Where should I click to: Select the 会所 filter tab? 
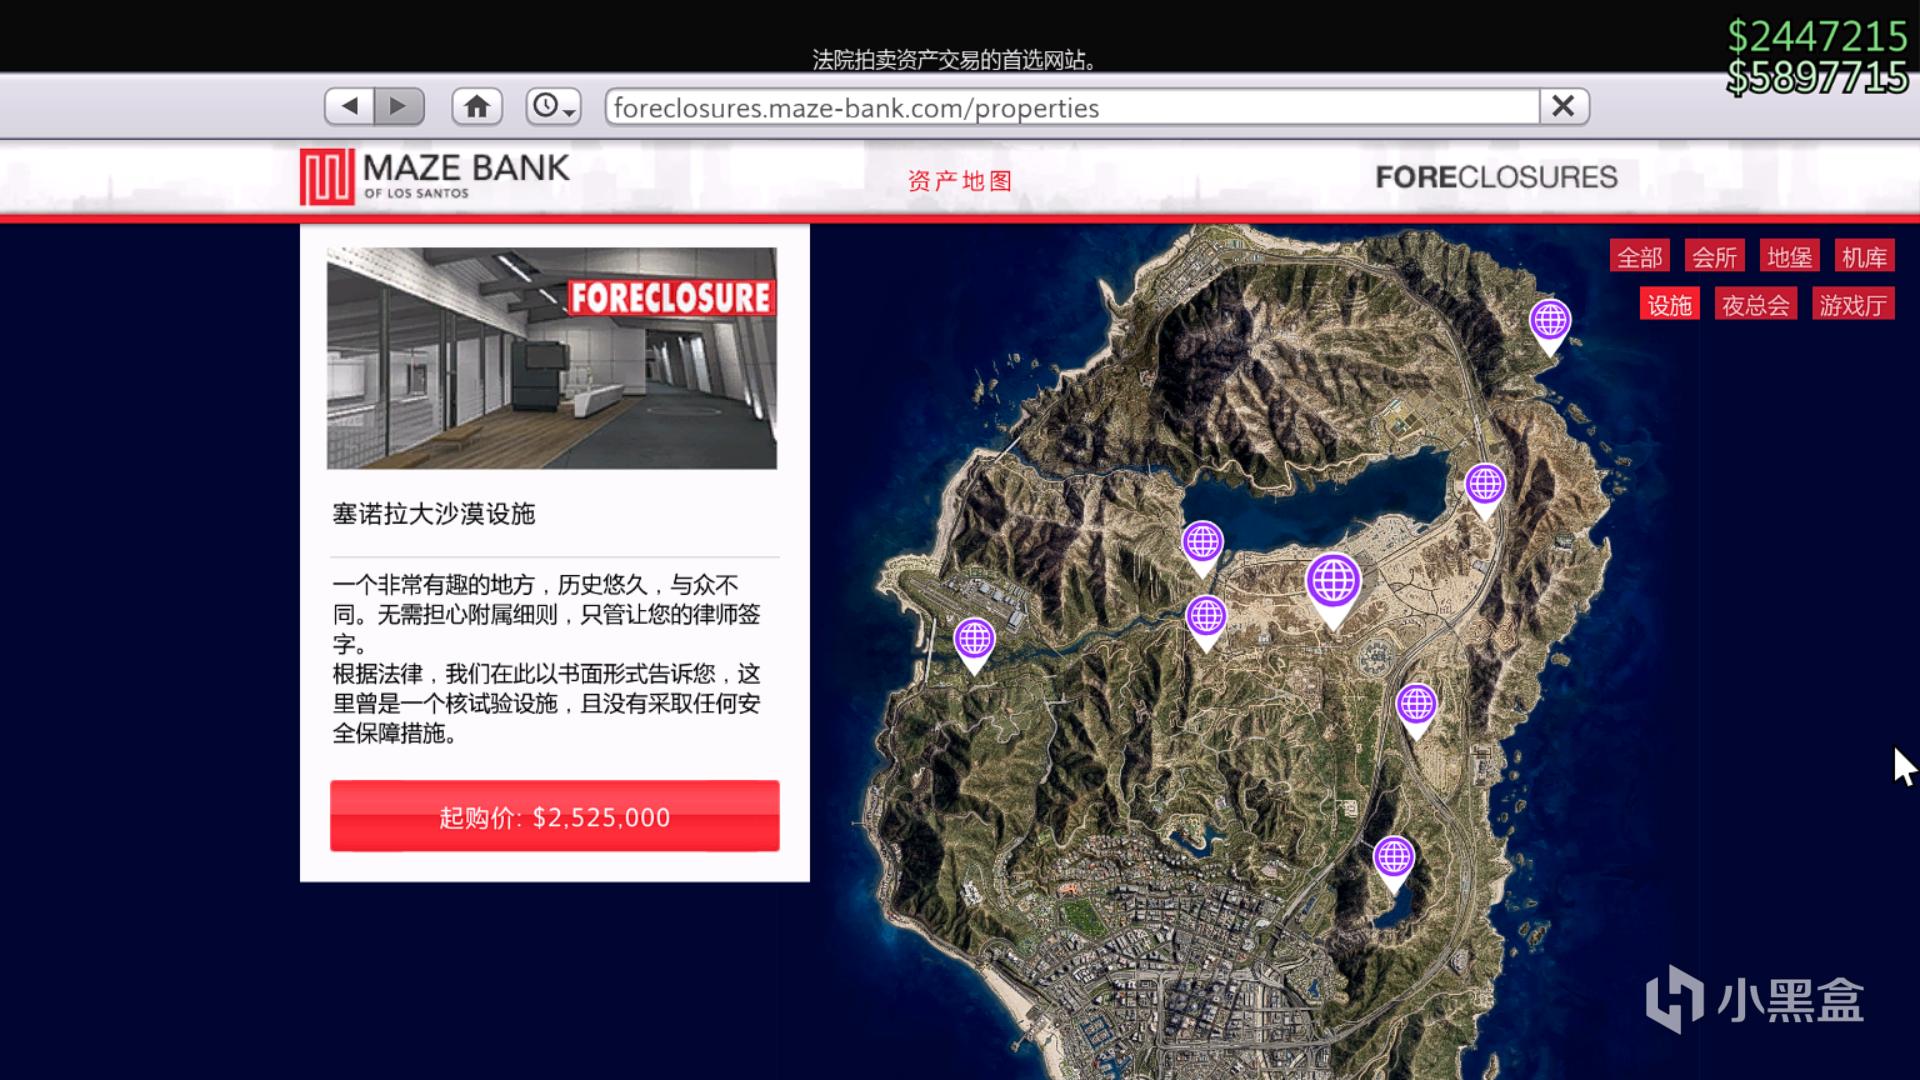tap(1714, 257)
